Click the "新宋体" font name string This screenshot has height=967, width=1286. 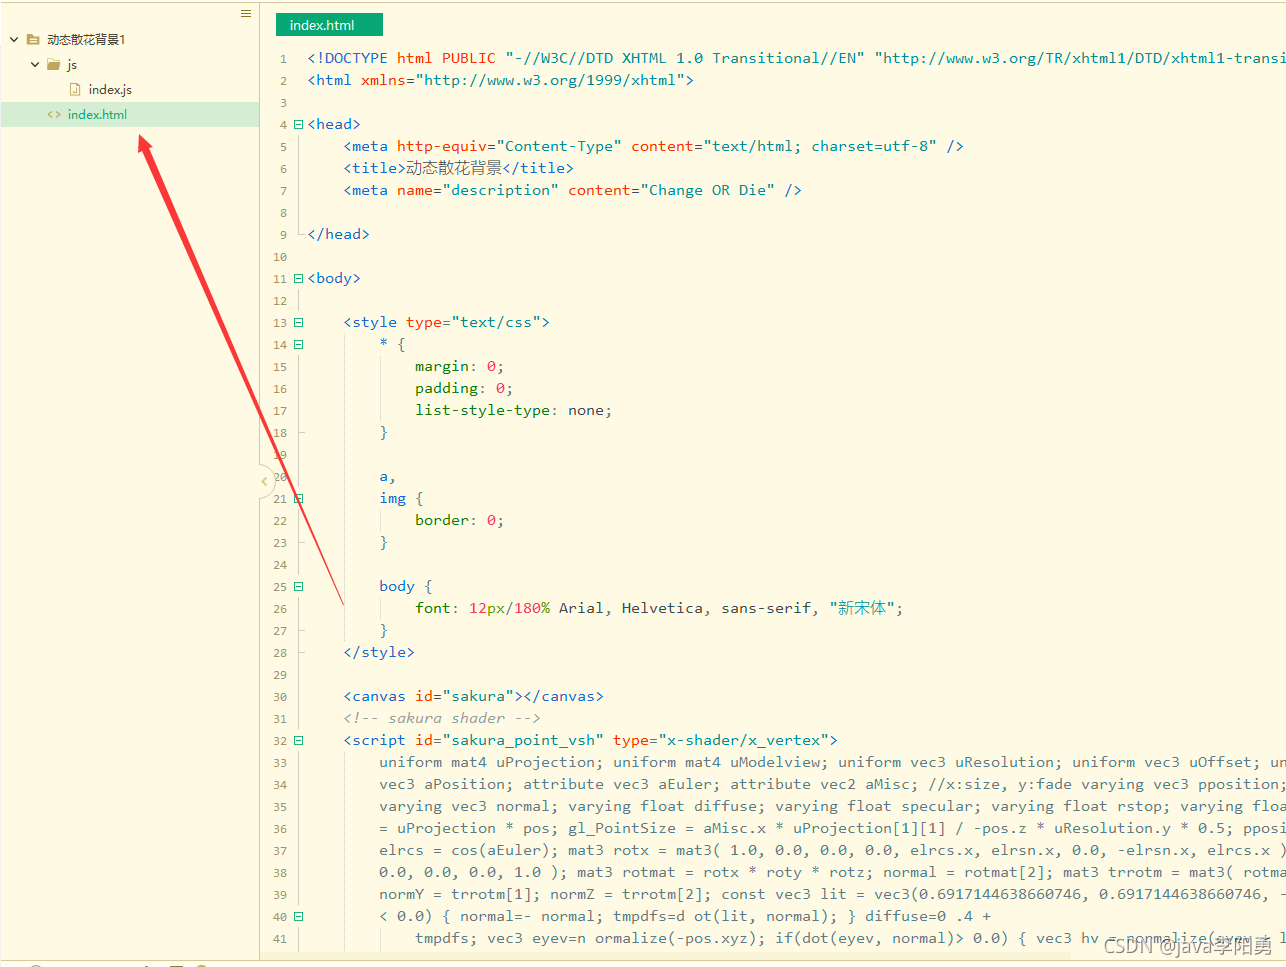[x=861, y=608]
